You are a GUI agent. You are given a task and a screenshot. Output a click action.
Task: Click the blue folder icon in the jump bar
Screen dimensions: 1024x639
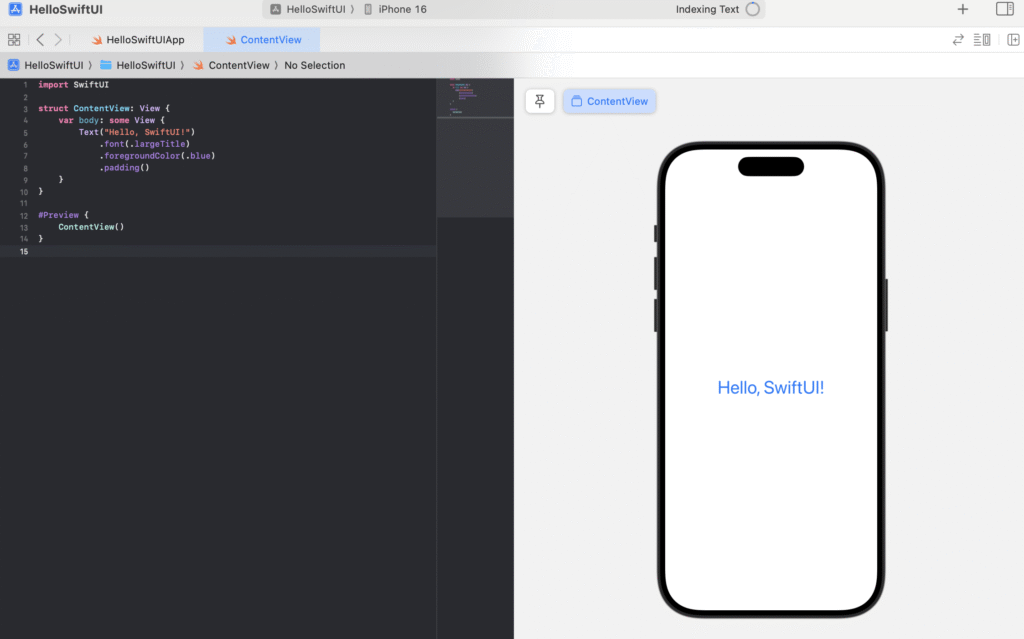[x=105, y=65]
